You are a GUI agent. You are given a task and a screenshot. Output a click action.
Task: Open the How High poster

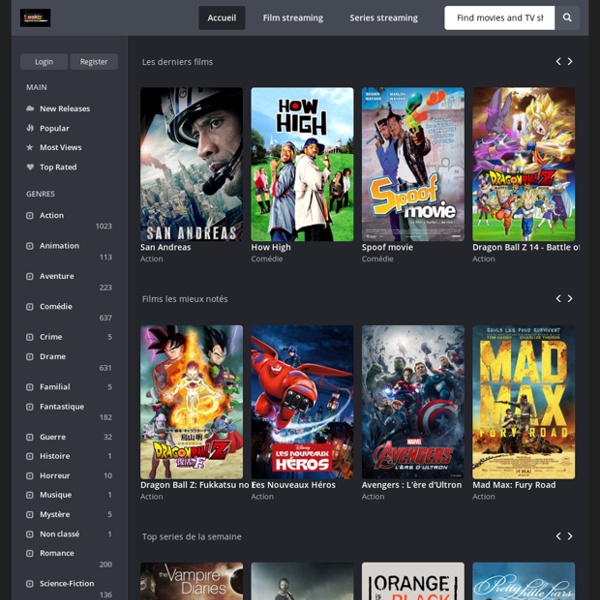(x=302, y=164)
